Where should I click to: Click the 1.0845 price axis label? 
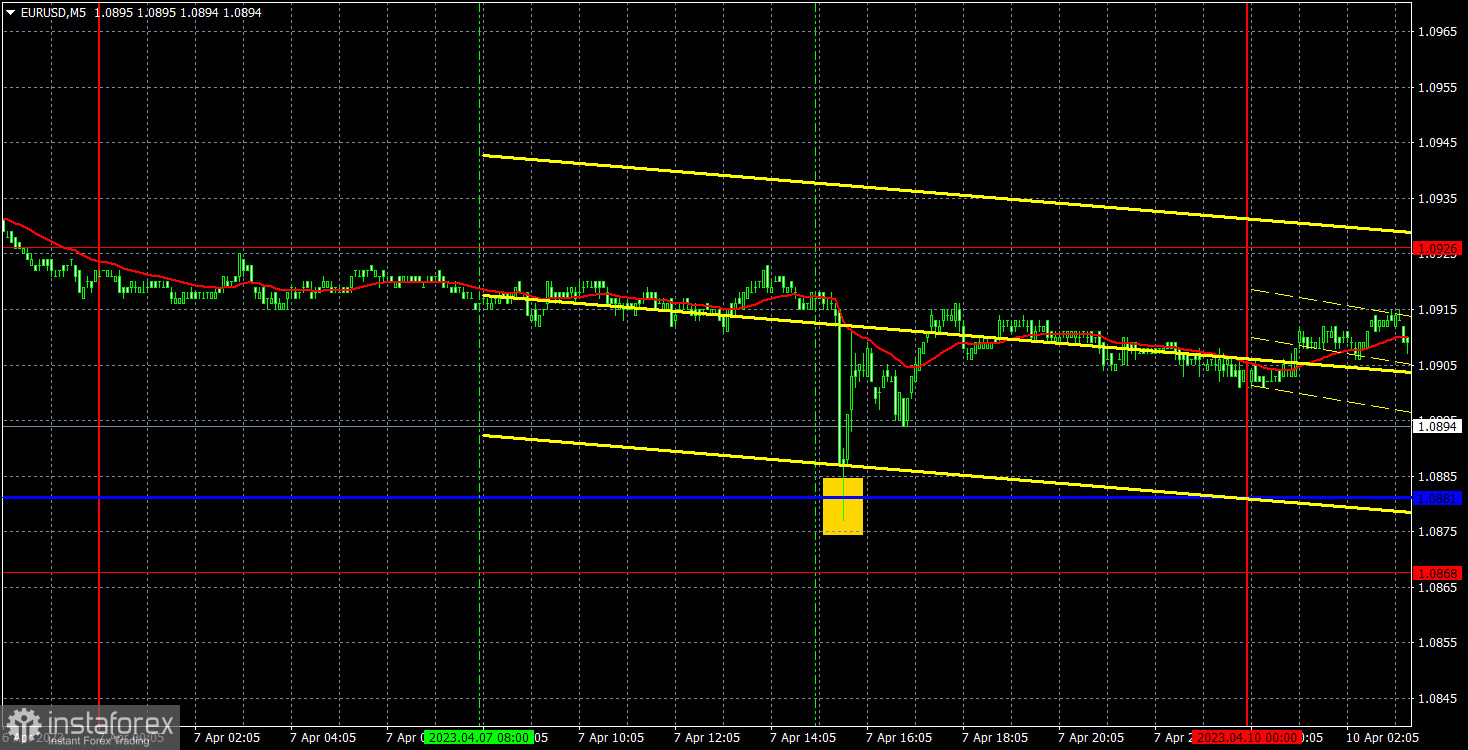coord(1438,699)
